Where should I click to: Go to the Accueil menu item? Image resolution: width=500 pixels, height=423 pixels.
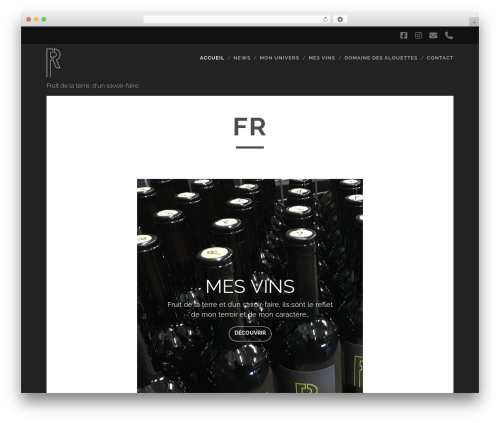[212, 58]
